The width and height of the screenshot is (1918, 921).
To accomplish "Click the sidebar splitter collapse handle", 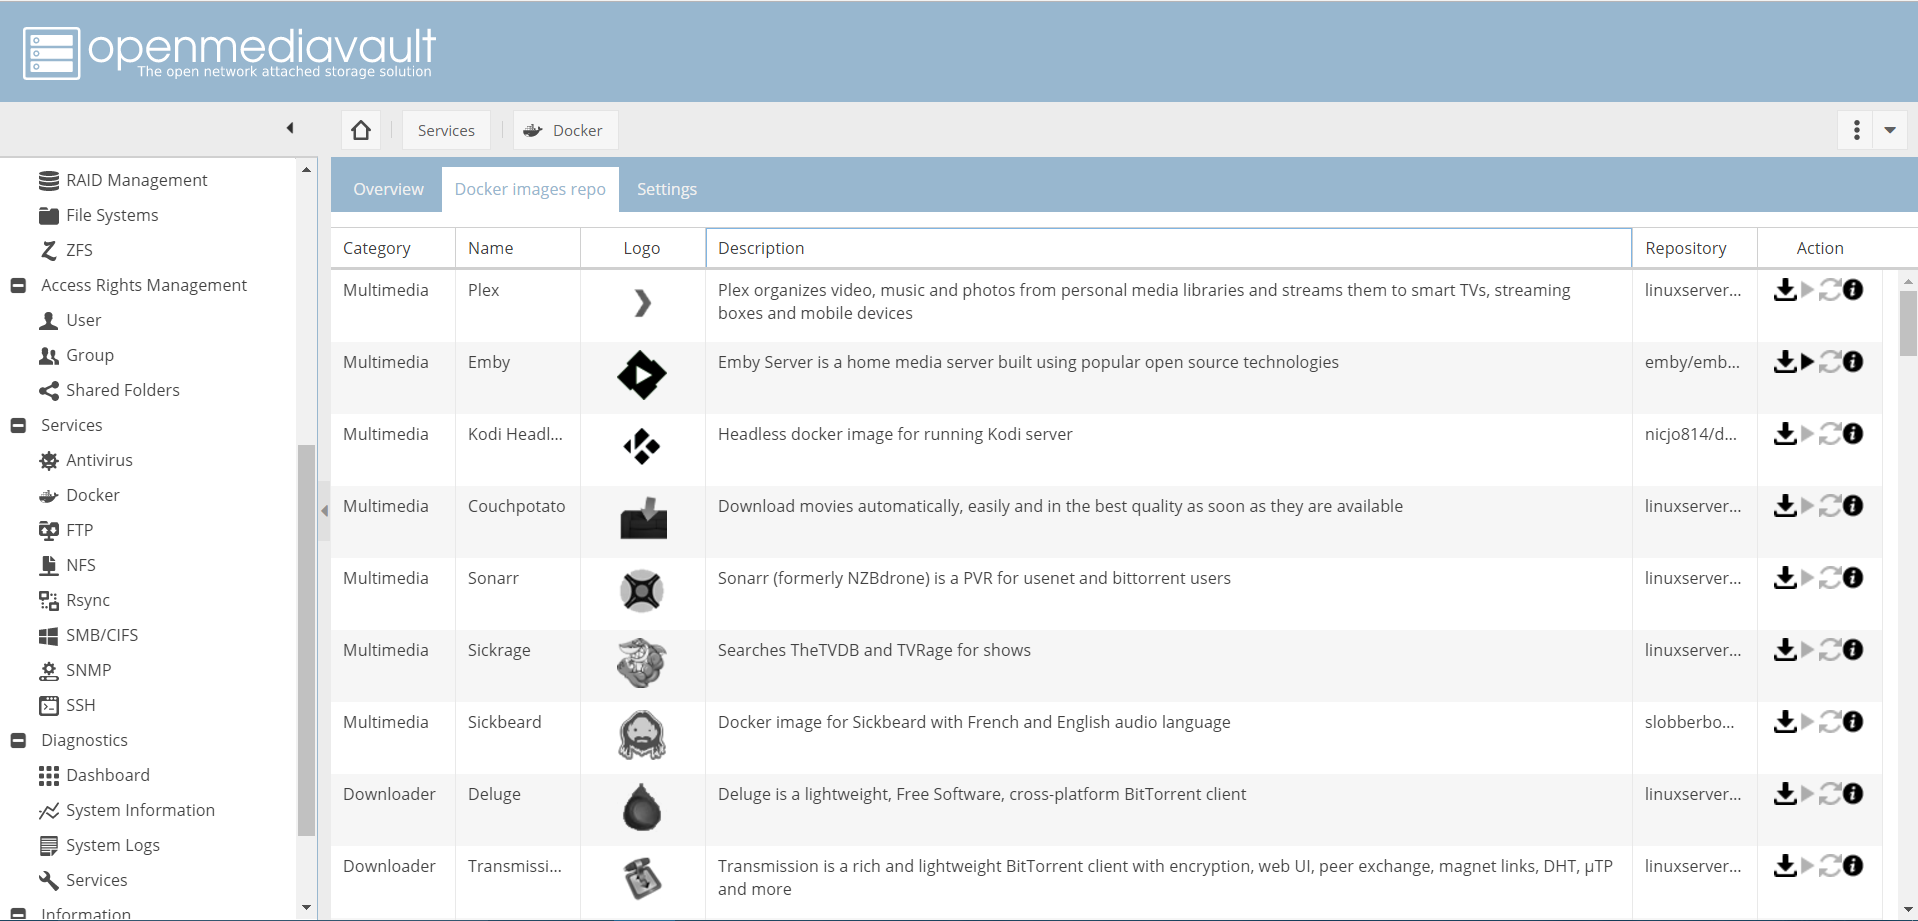I will coord(324,511).
